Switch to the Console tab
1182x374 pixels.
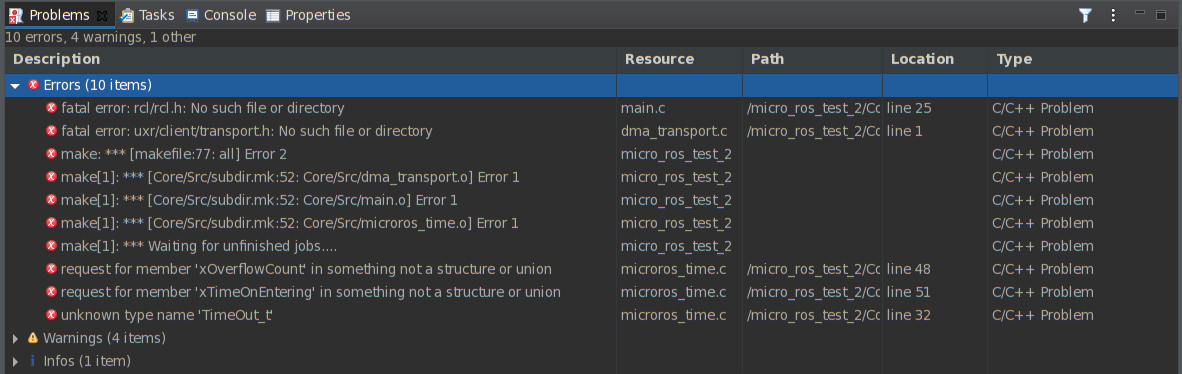pos(221,15)
